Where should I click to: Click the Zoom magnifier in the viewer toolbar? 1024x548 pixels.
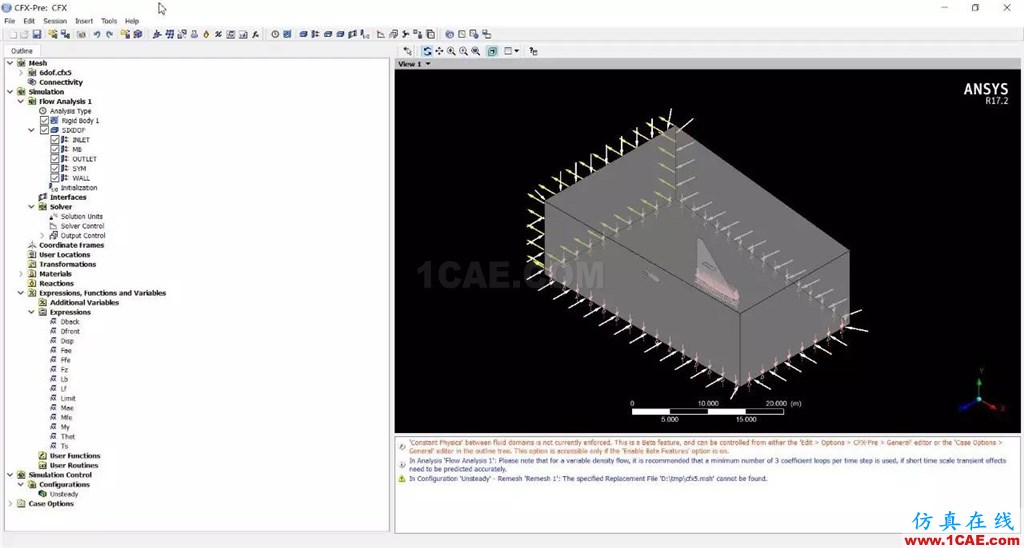451,50
